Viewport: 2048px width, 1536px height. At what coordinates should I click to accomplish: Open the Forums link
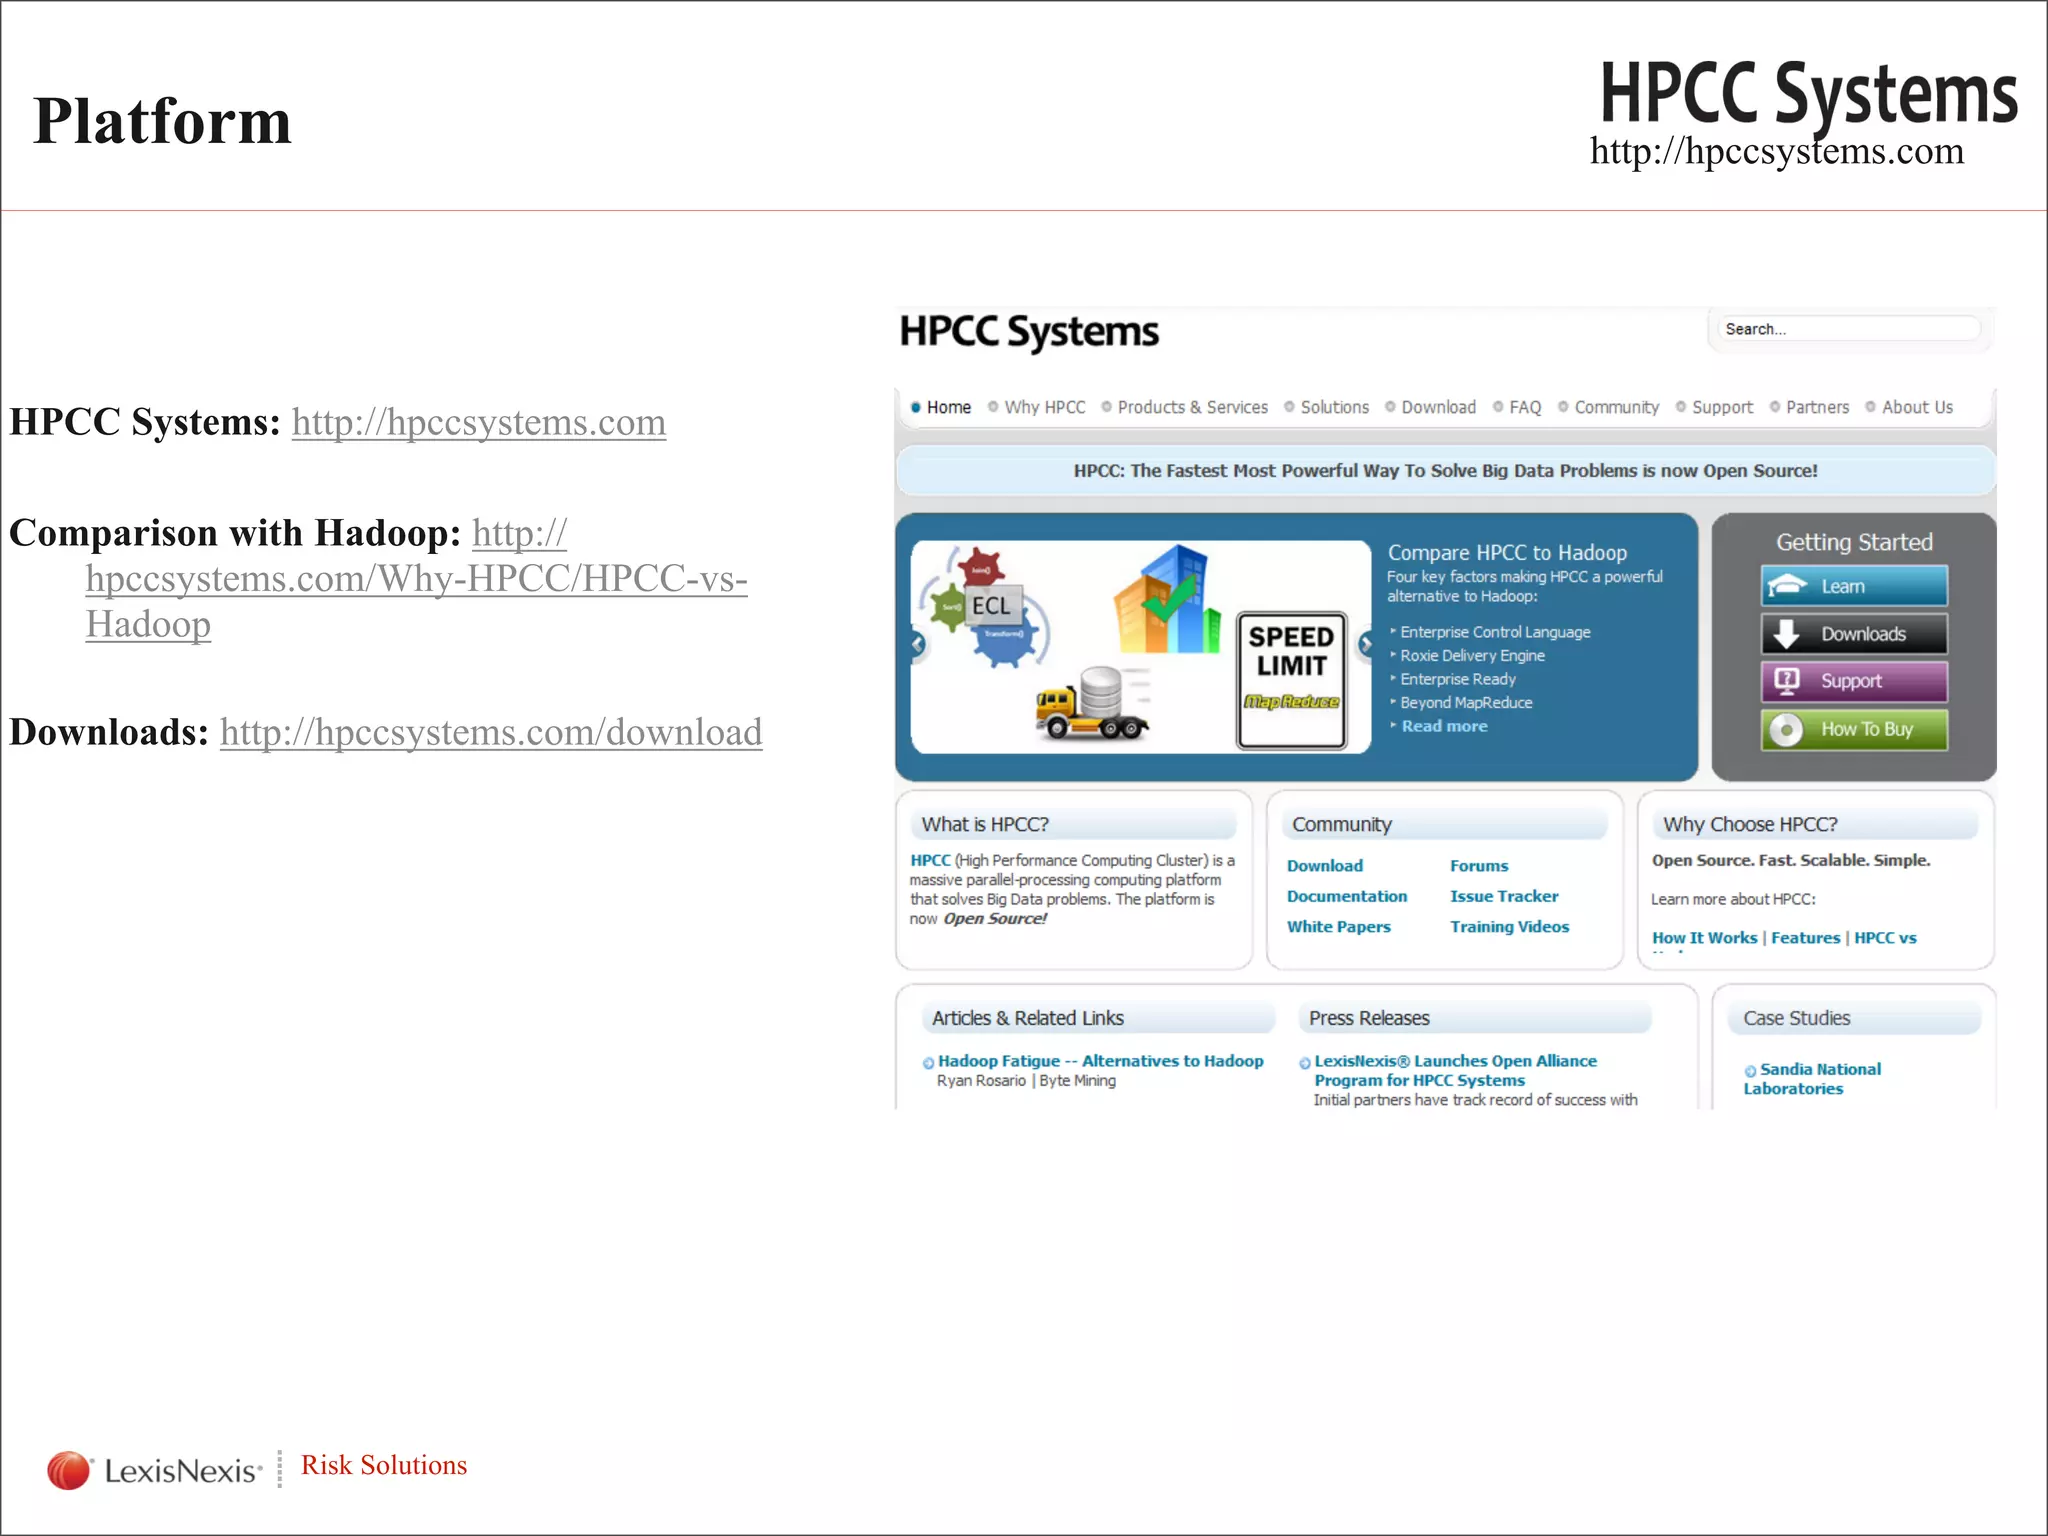(x=1479, y=866)
